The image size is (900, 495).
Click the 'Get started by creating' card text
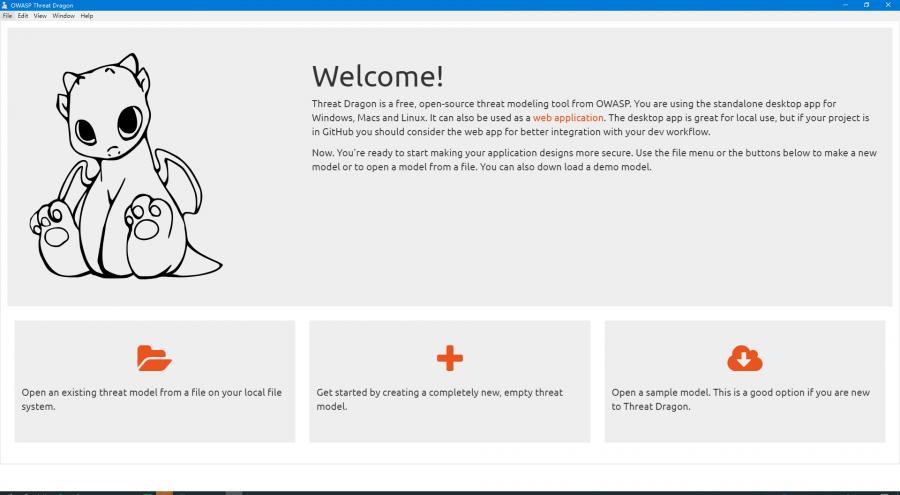[x=440, y=399]
